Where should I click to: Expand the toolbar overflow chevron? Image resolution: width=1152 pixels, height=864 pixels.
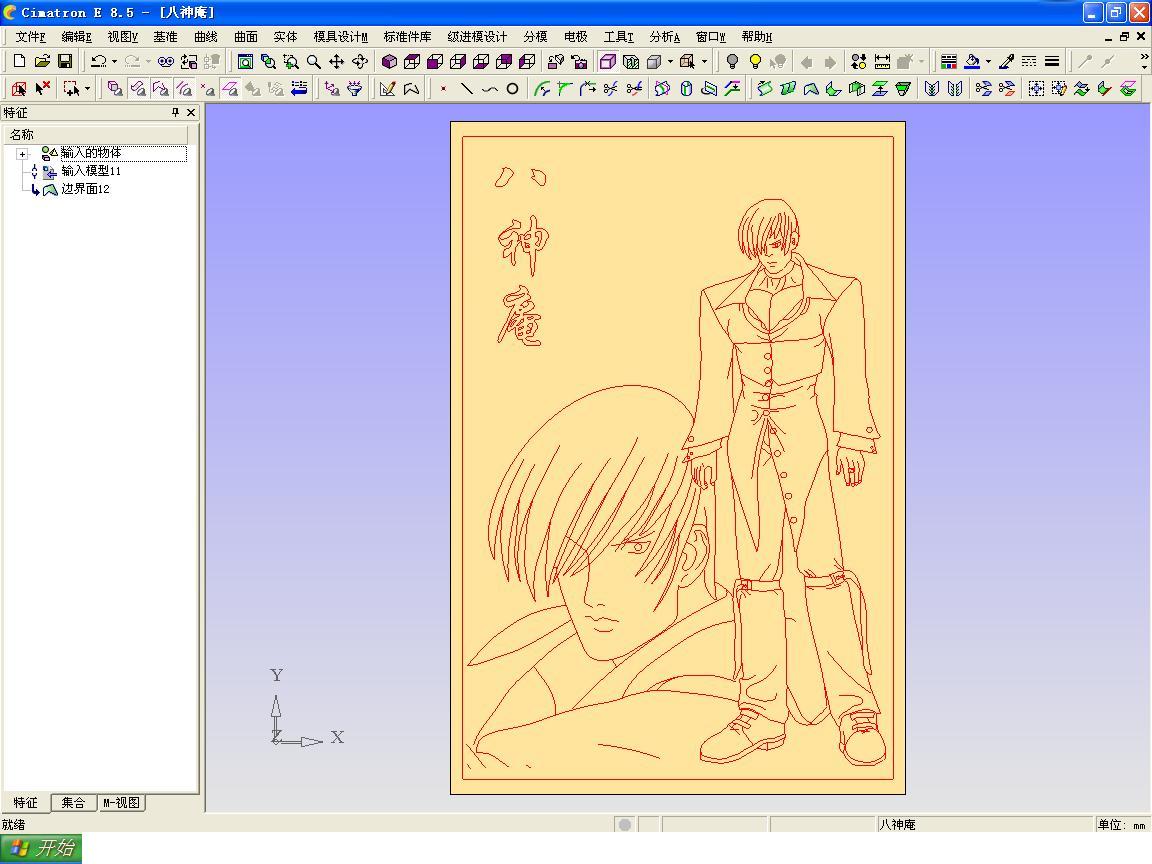click(x=1144, y=57)
